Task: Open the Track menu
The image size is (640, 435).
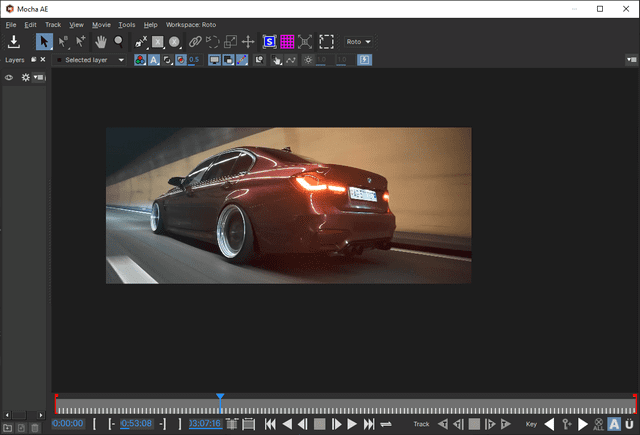Action: pos(53,24)
